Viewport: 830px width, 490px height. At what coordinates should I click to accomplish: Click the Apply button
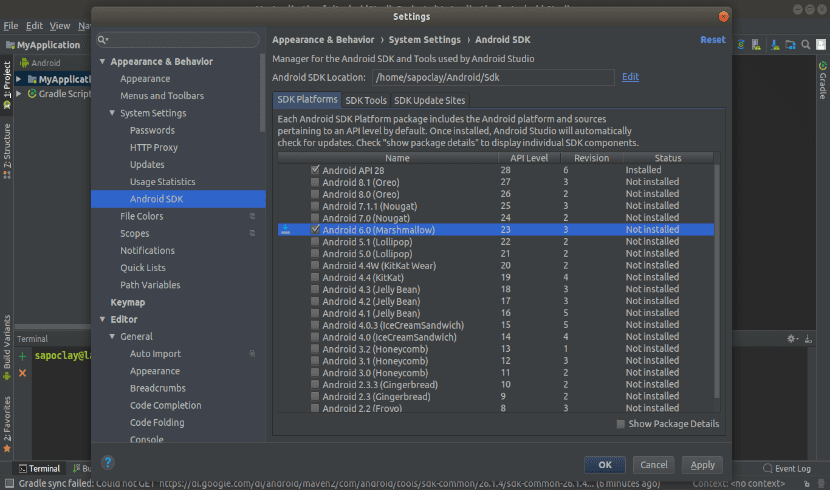(x=702, y=465)
